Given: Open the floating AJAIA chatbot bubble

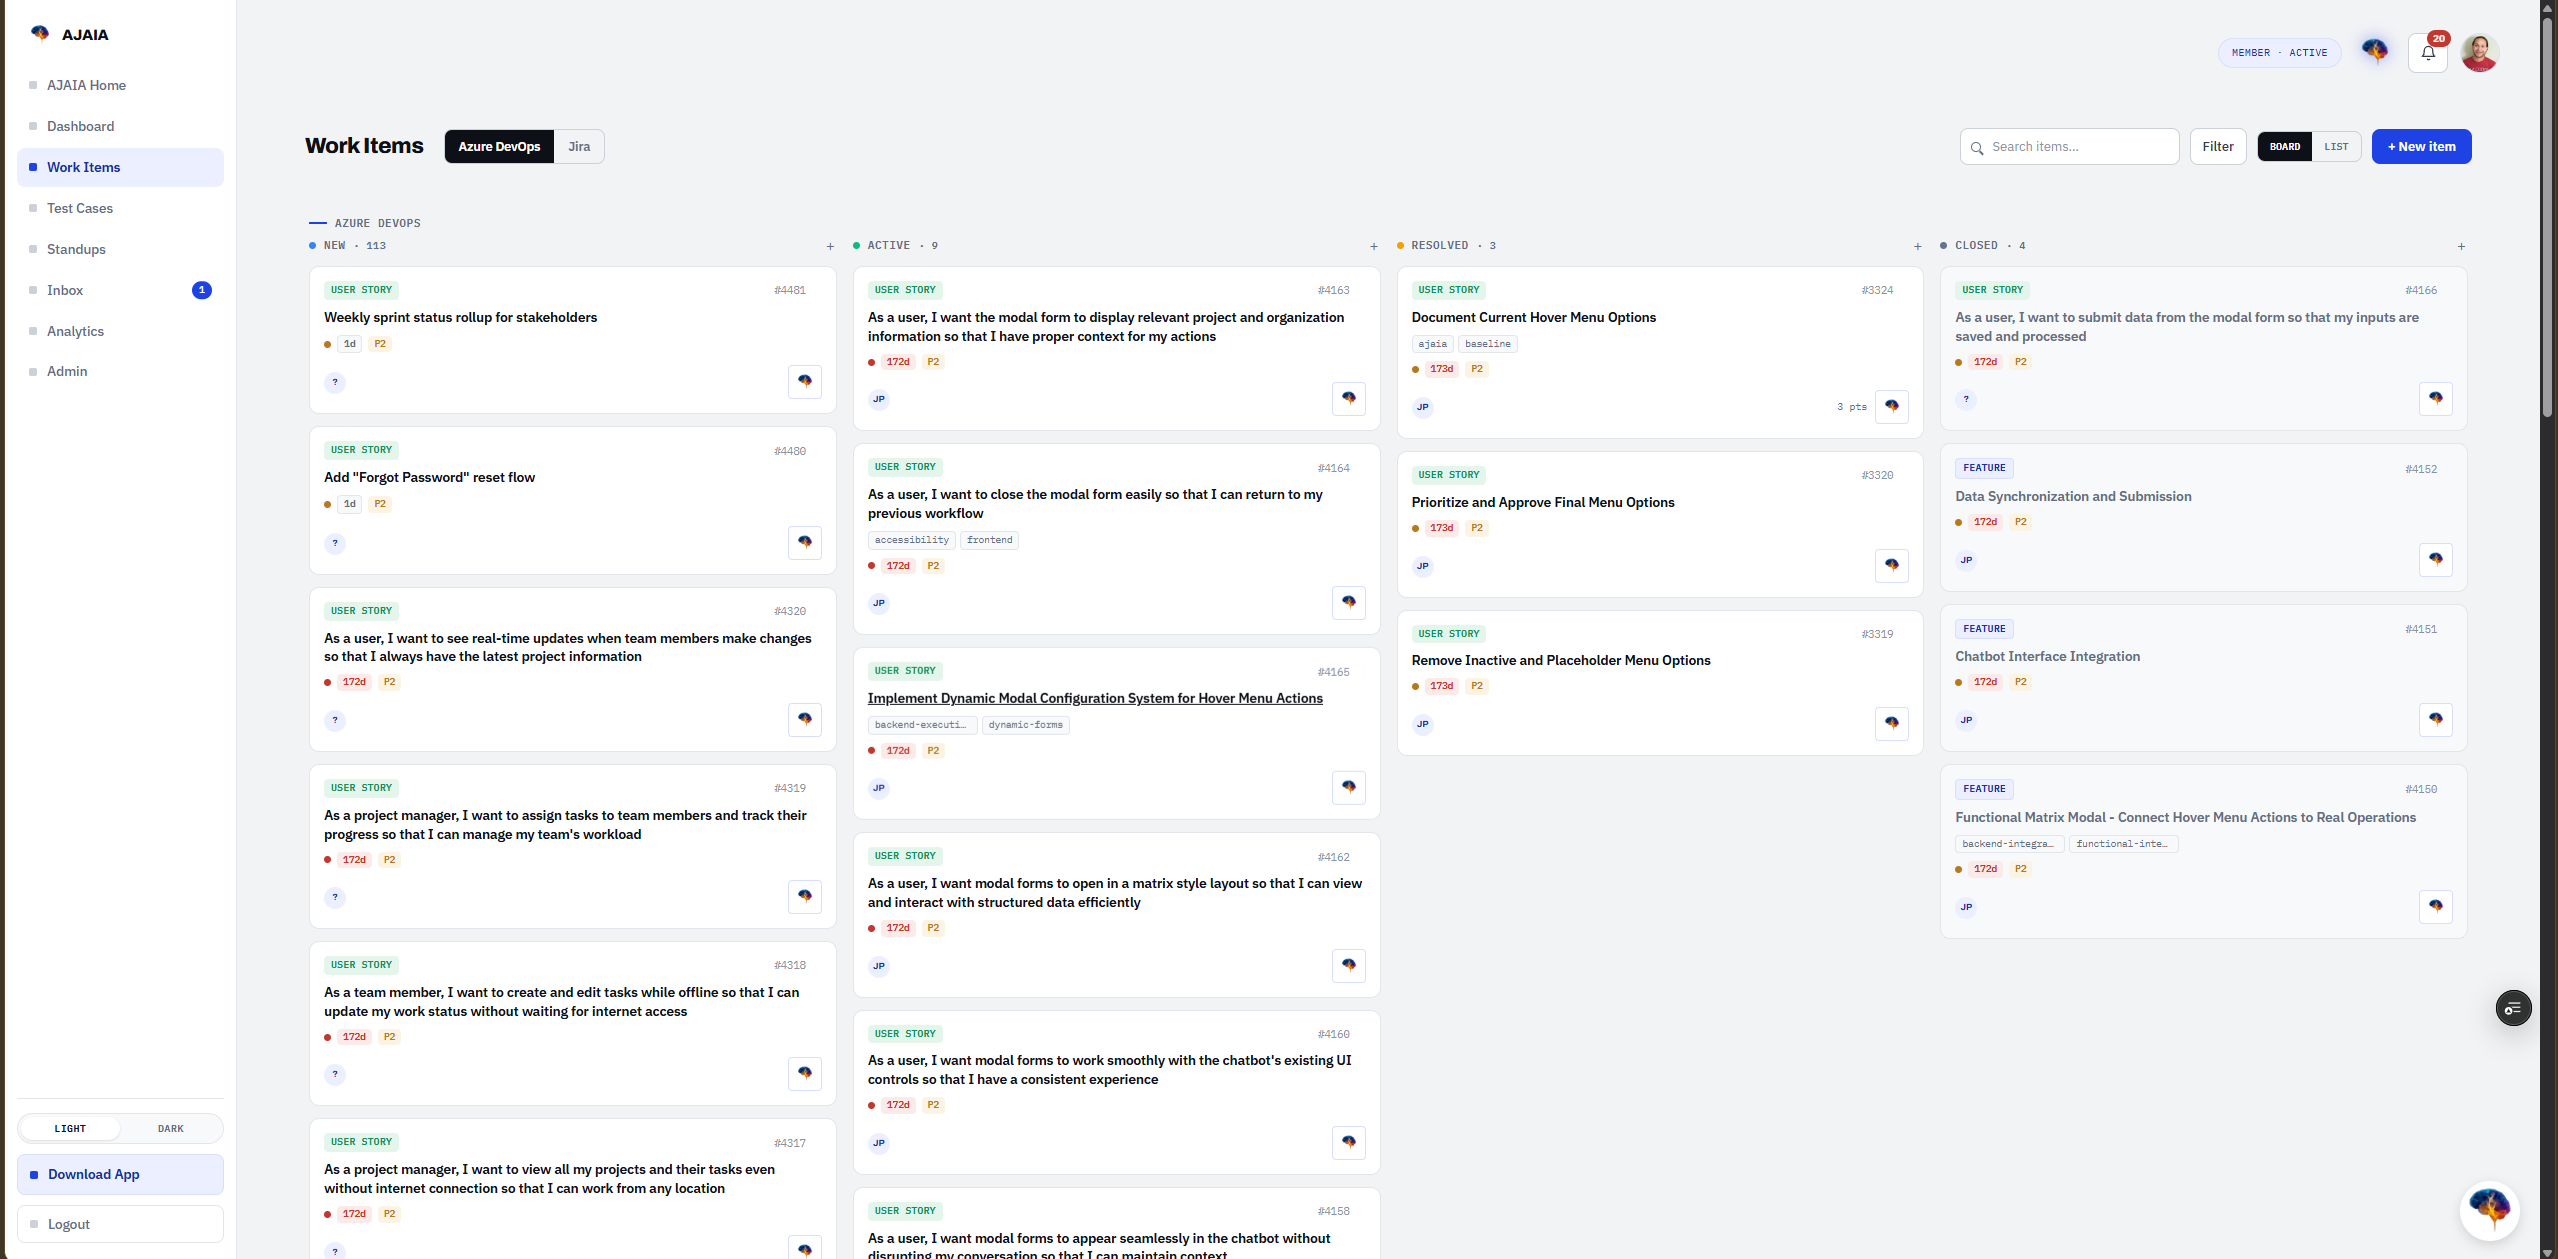Looking at the screenshot, I should click(x=2489, y=1210).
